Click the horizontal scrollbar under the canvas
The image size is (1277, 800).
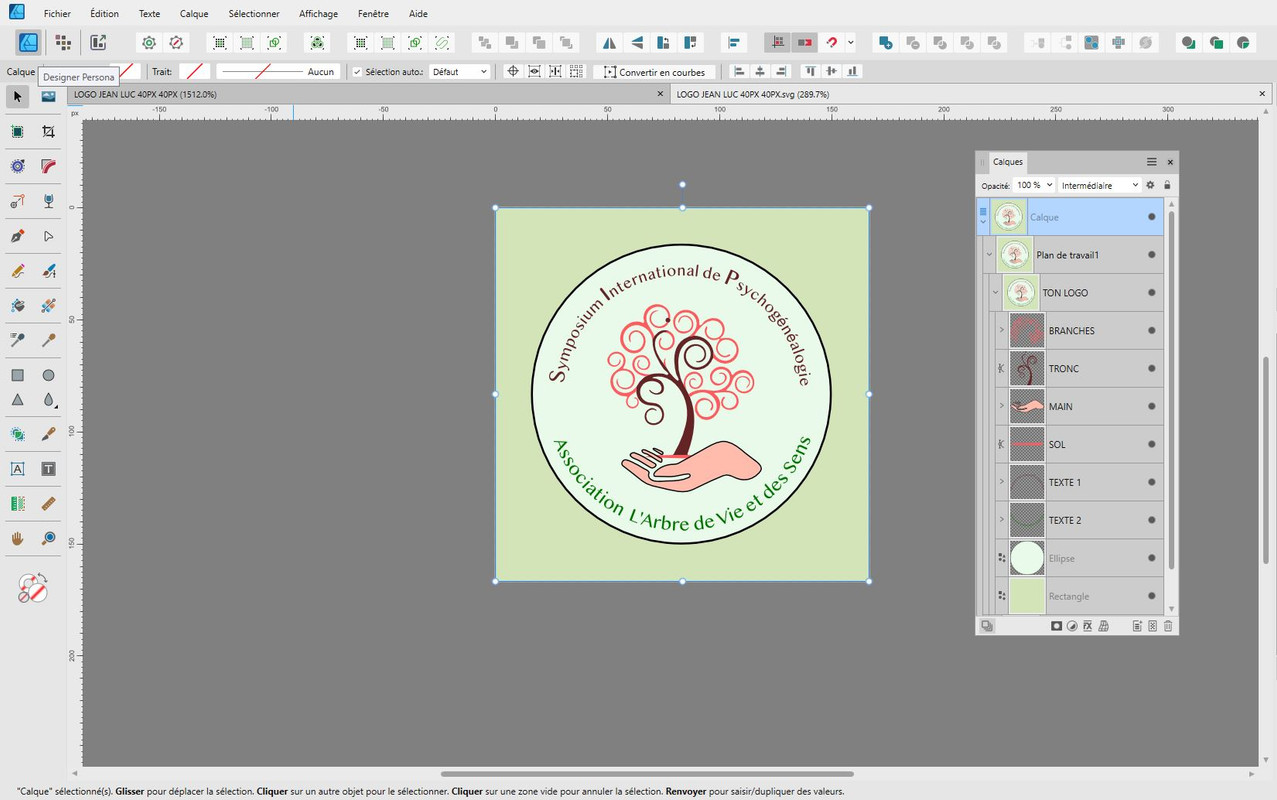point(647,774)
